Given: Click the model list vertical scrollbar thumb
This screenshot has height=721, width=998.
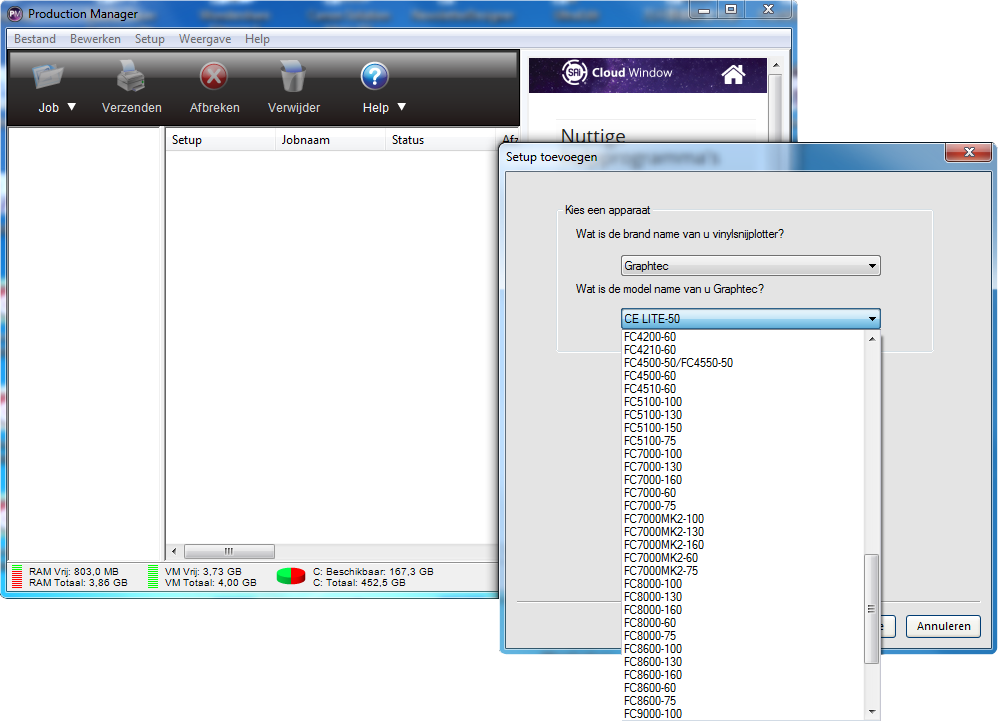Looking at the screenshot, I should [x=872, y=609].
